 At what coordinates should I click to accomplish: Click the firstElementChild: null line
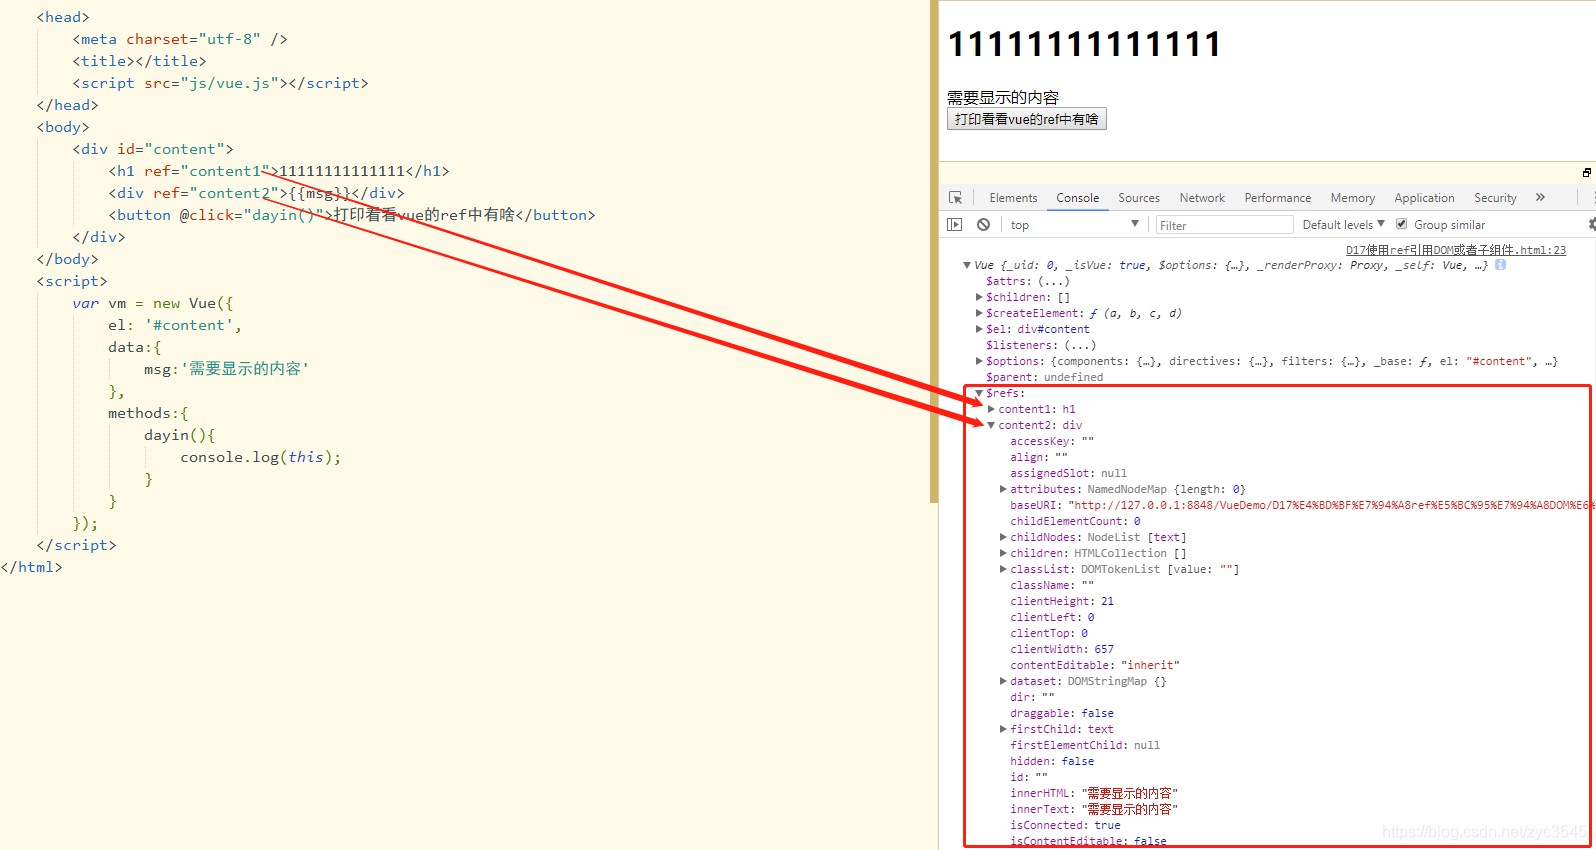point(1085,745)
